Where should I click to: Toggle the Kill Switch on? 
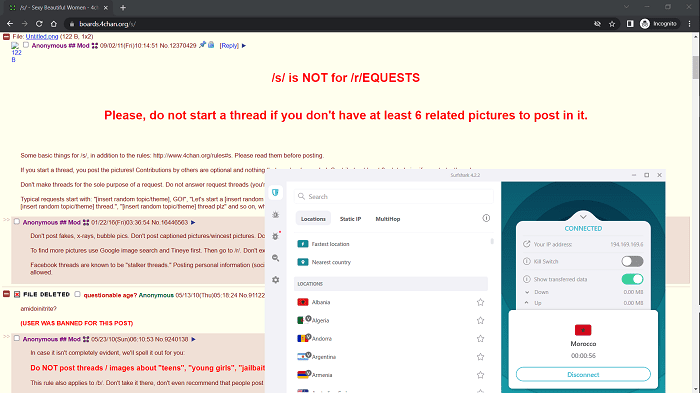click(632, 261)
